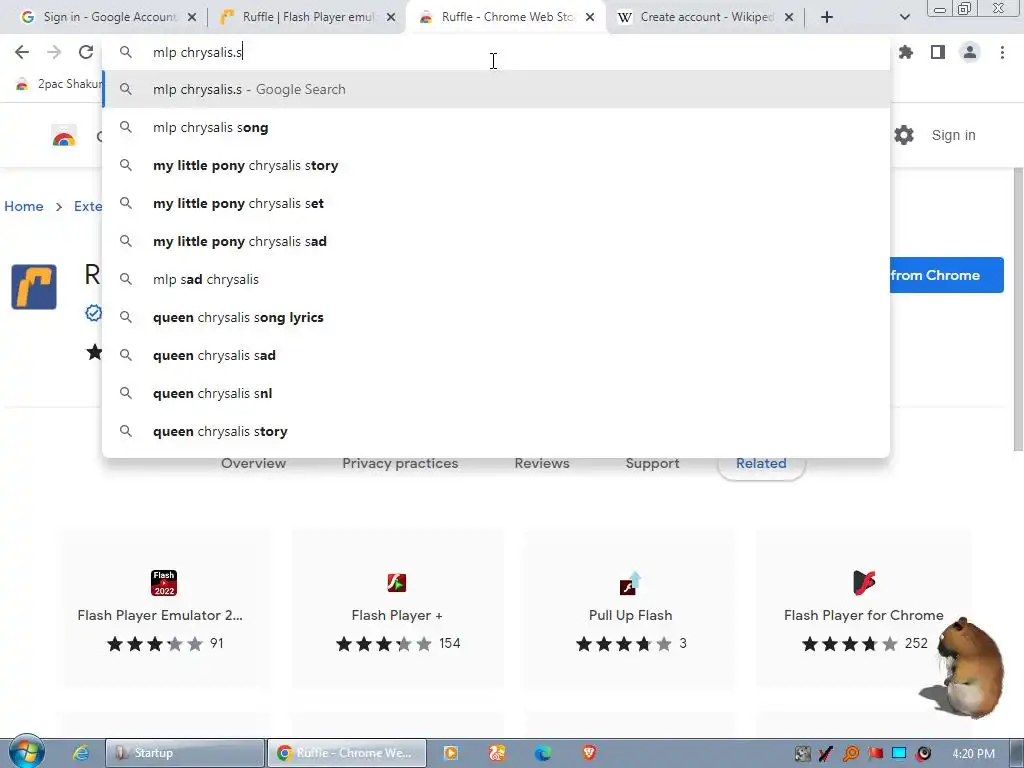Image resolution: width=1024 pixels, height=768 pixels.
Task: Go to Home breadcrumb link
Action: (x=24, y=206)
